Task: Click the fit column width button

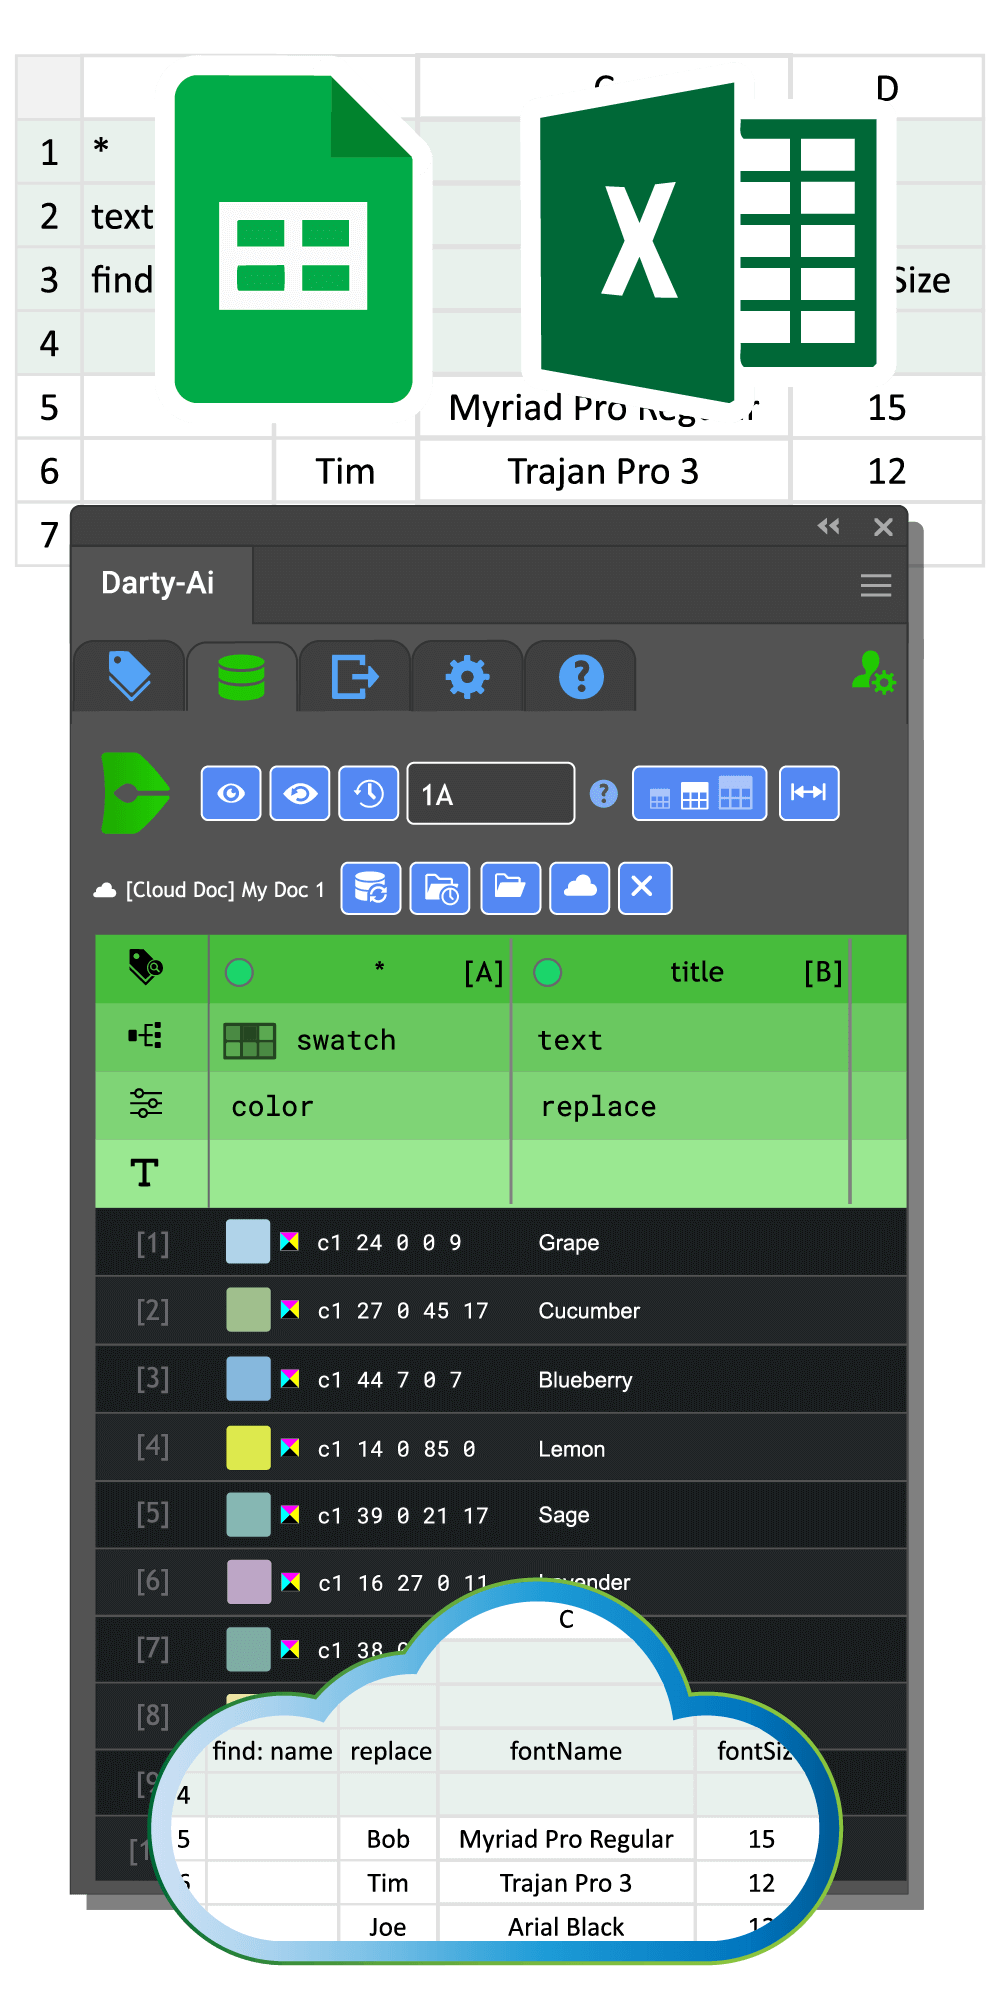Action: 809,793
